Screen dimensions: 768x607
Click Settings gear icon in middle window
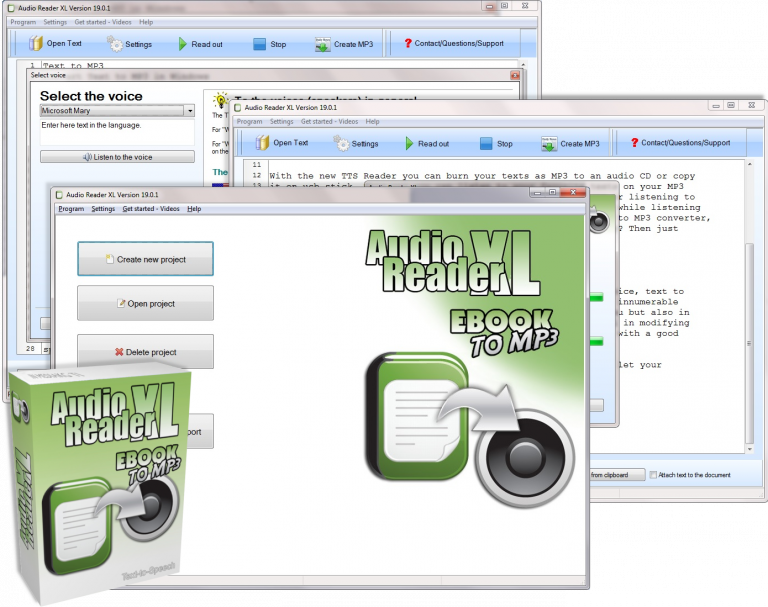click(341, 143)
